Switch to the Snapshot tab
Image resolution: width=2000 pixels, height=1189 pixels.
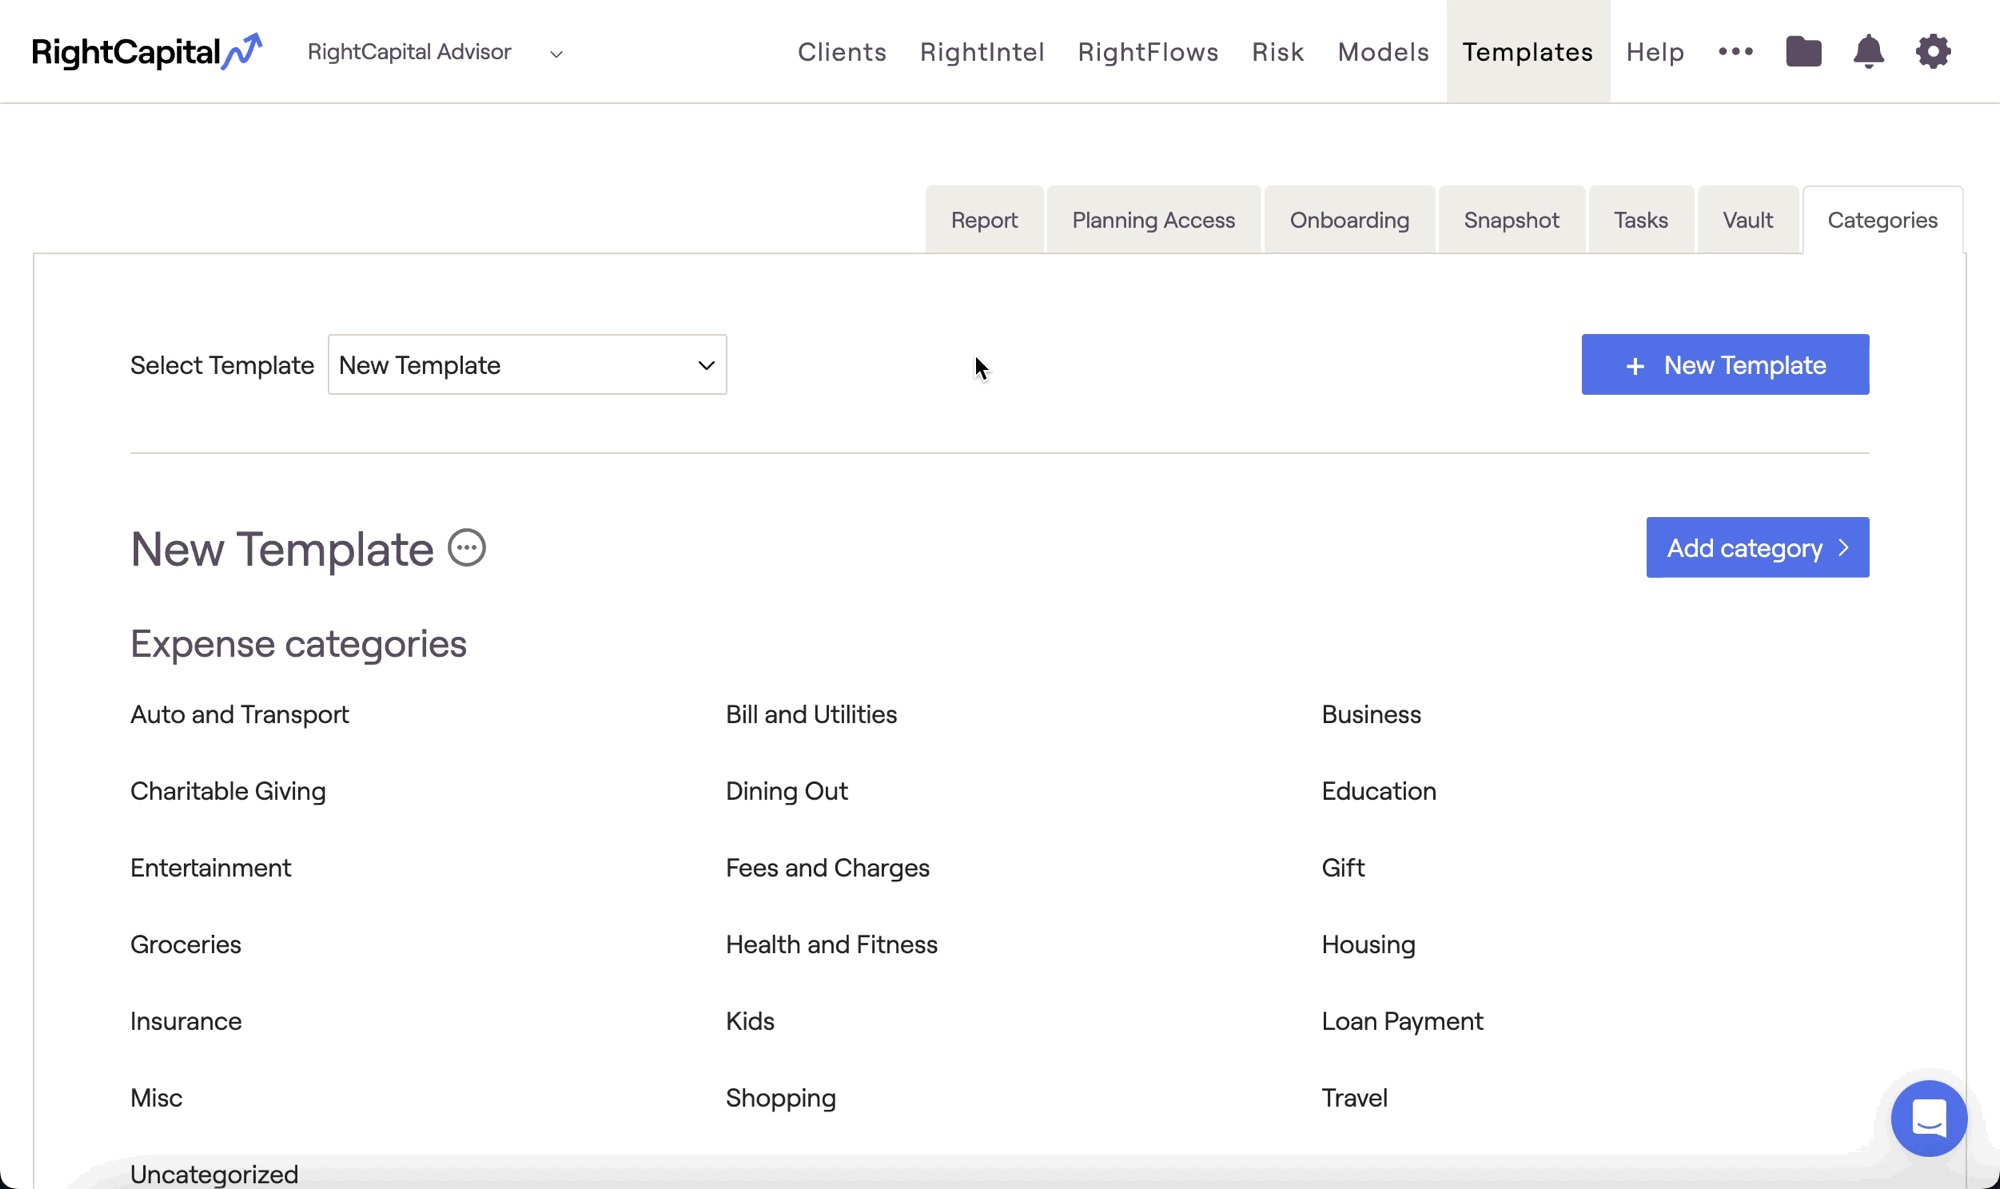[x=1511, y=220]
